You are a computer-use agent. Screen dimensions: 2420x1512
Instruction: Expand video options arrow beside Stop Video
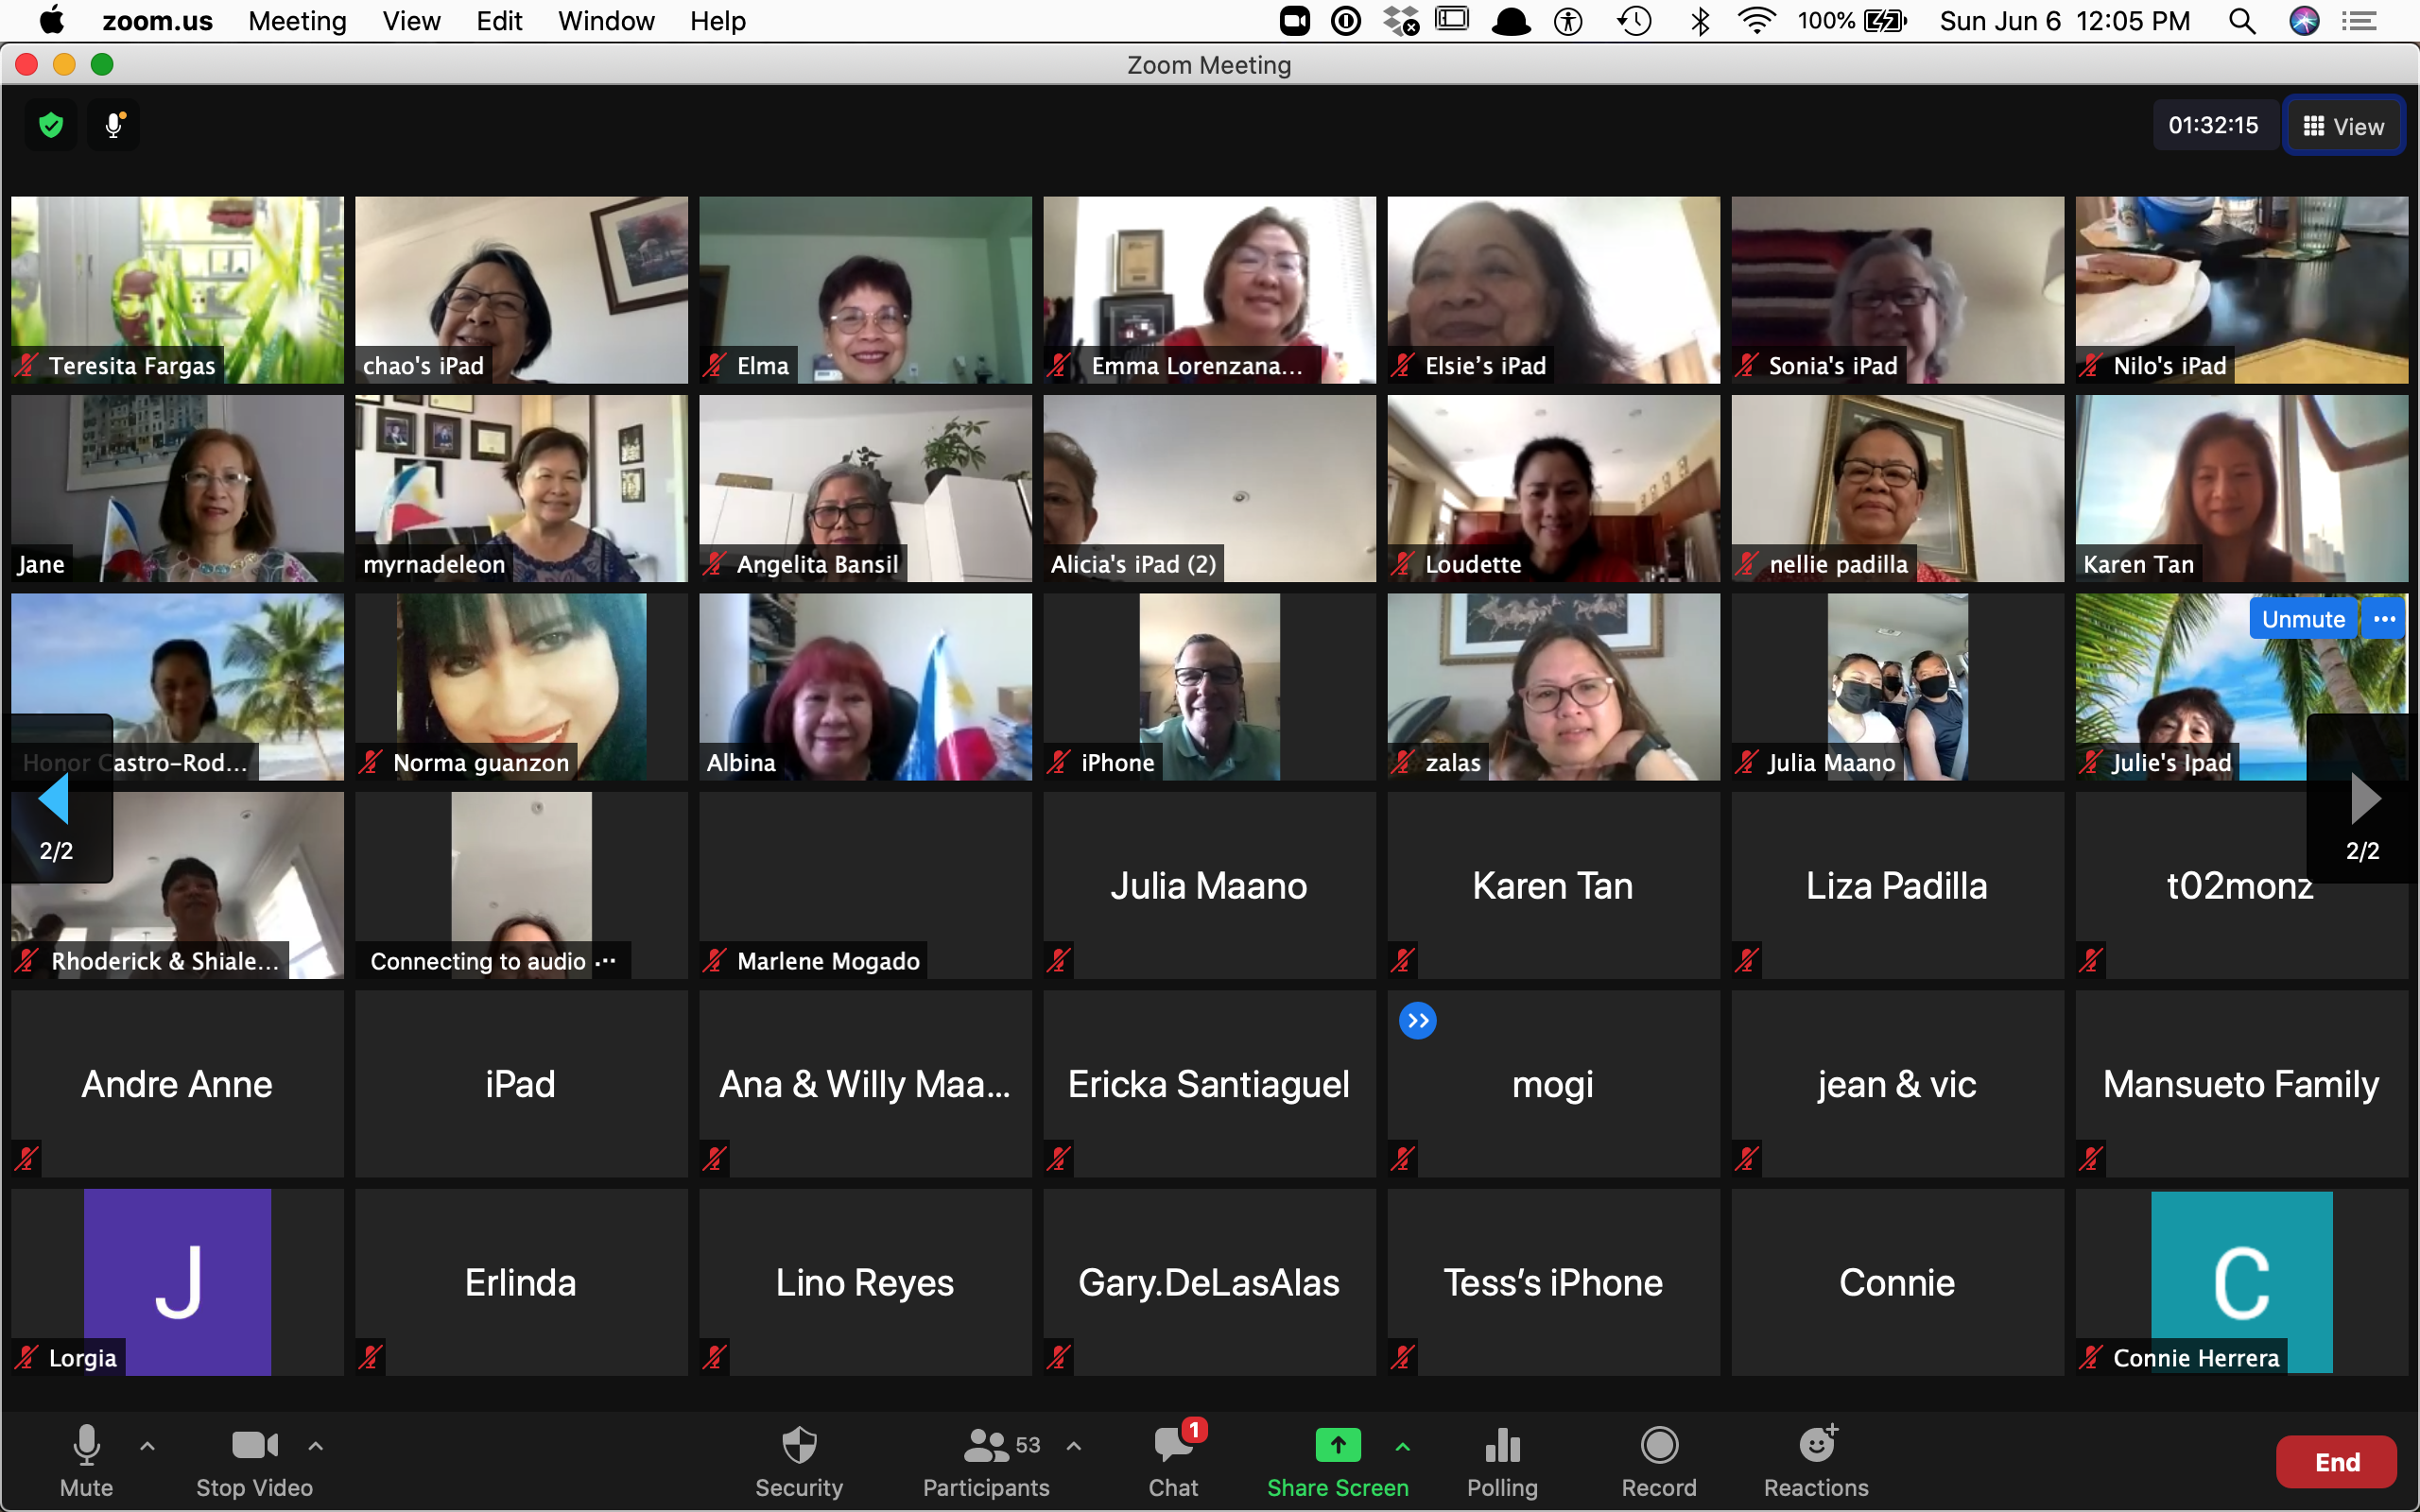315,1446
